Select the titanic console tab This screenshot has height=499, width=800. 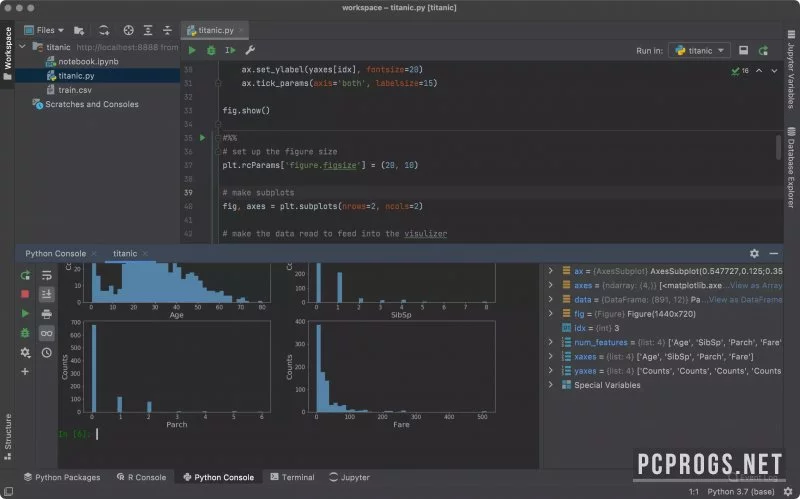coord(125,254)
